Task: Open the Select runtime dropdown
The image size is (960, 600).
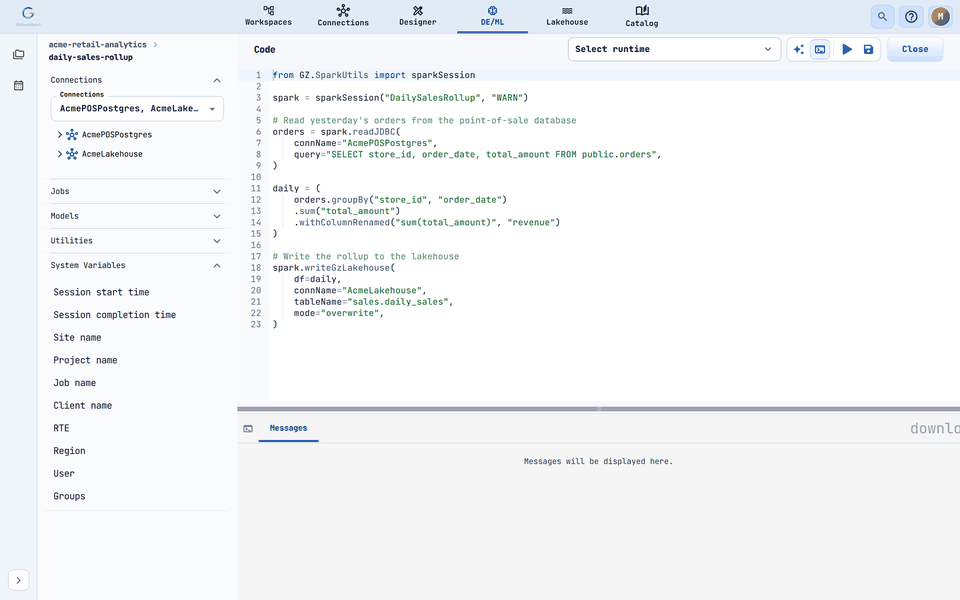Action: point(674,50)
